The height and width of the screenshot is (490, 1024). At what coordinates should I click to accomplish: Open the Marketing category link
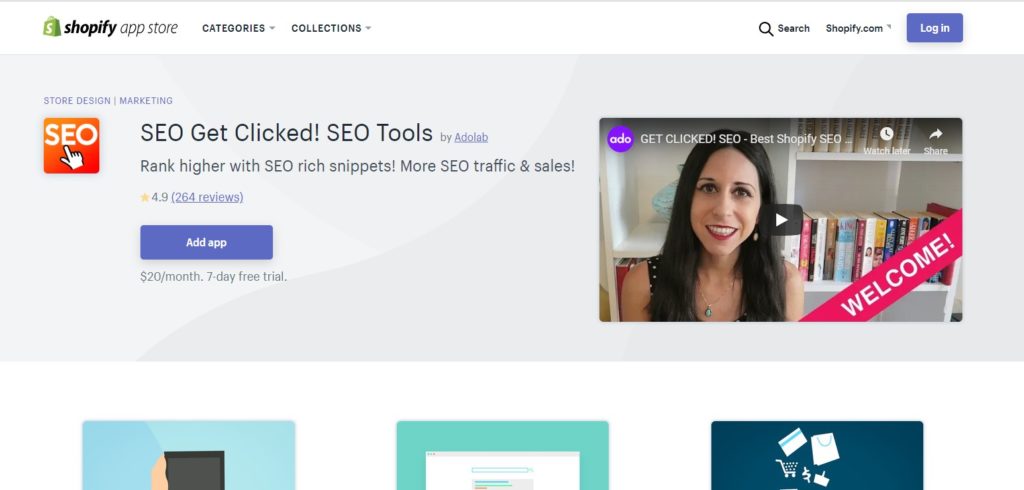pyautogui.click(x=146, y=101)
